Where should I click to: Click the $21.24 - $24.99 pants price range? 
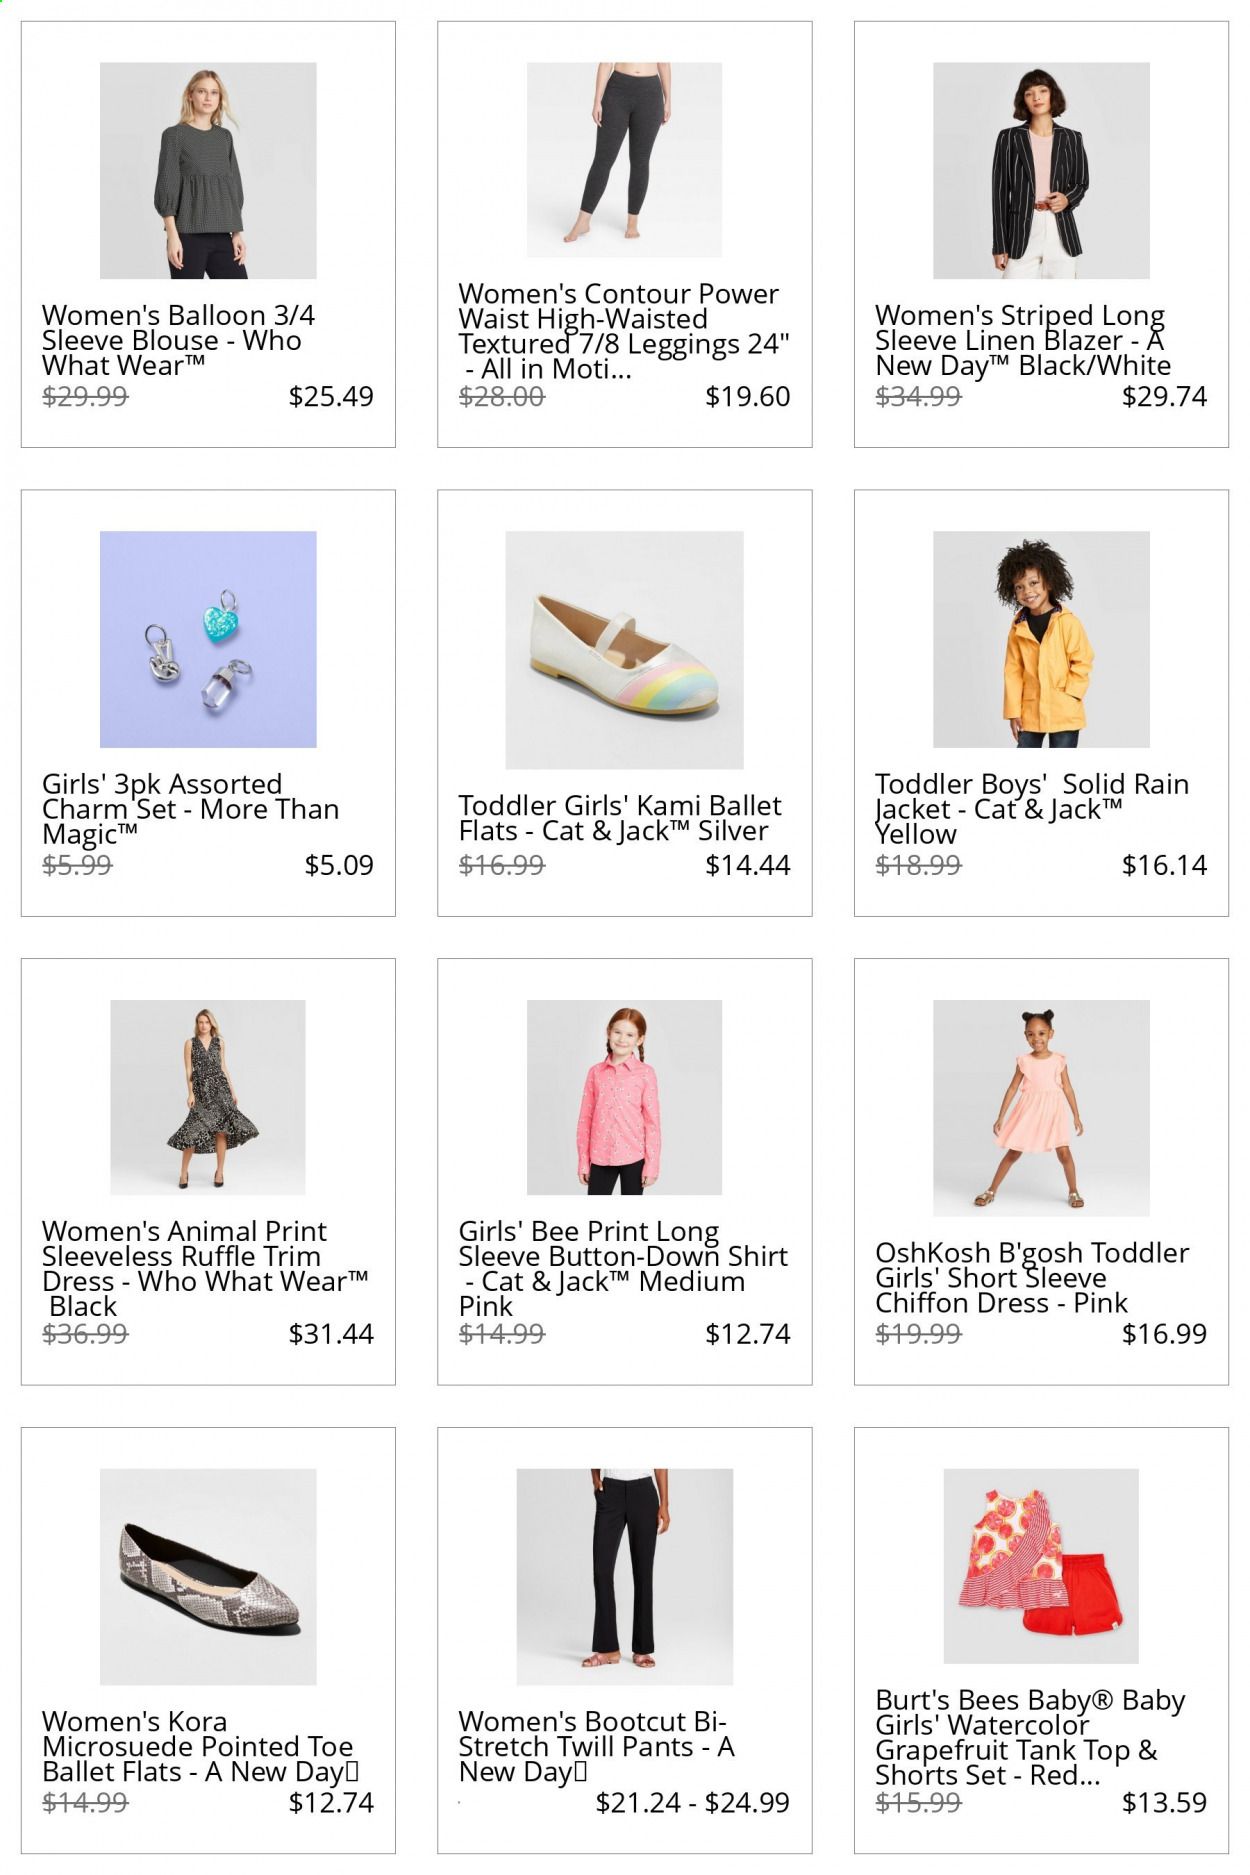coord(692,1802)
